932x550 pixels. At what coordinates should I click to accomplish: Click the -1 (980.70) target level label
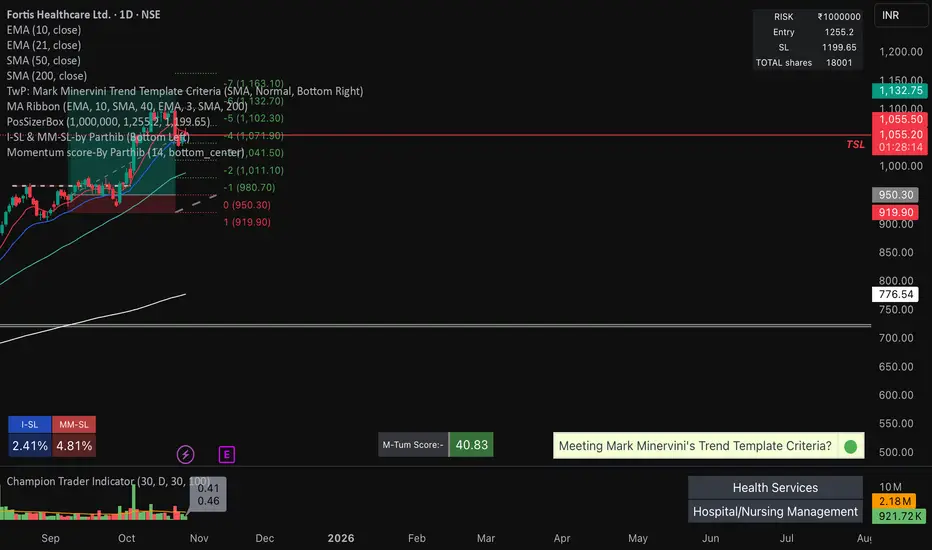tap(249, 188)
